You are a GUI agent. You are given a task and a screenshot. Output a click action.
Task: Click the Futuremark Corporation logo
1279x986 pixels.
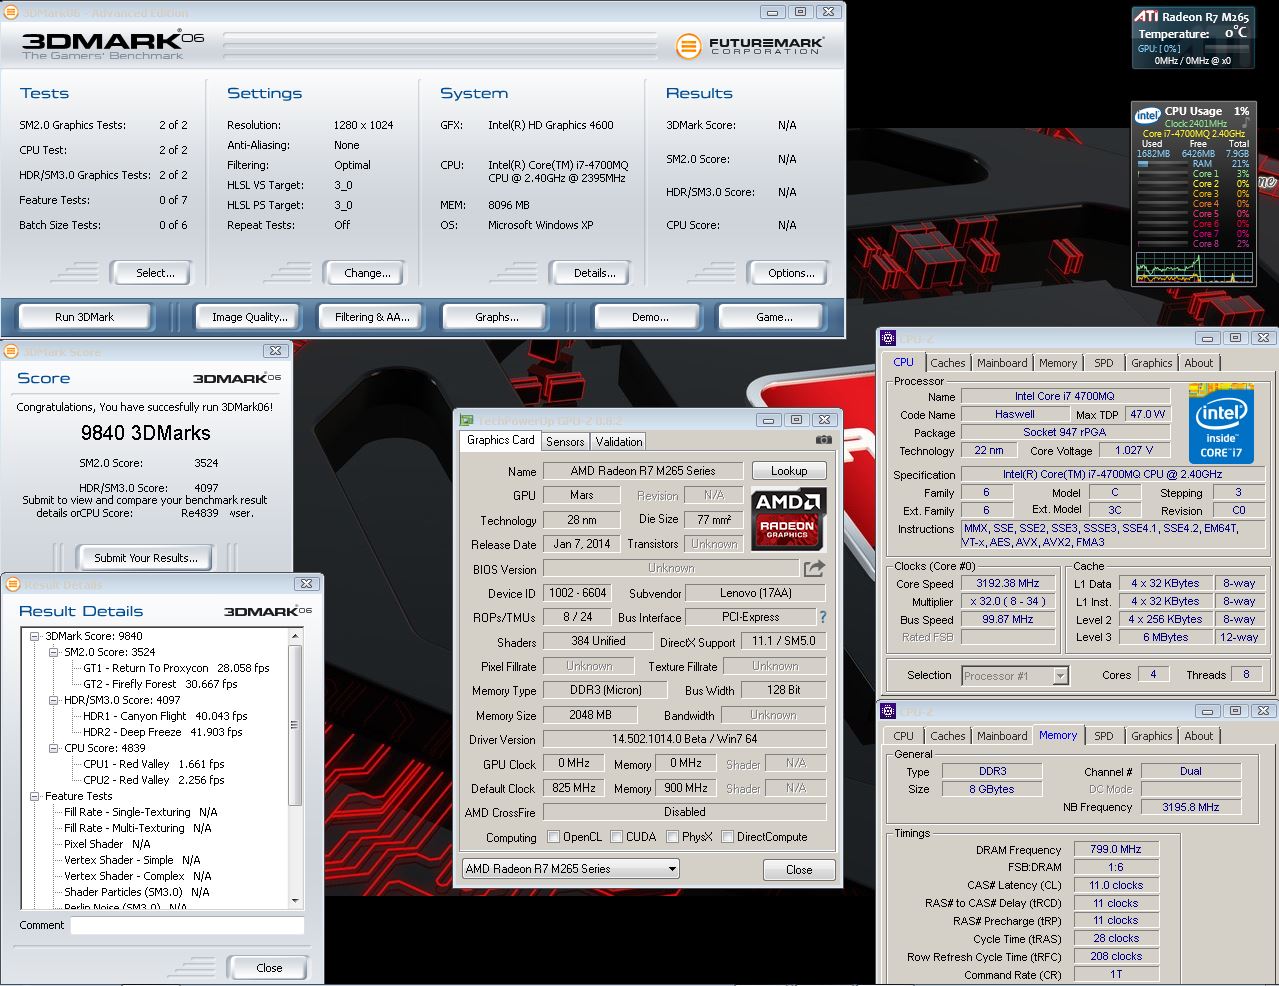(x=749, y=45)
